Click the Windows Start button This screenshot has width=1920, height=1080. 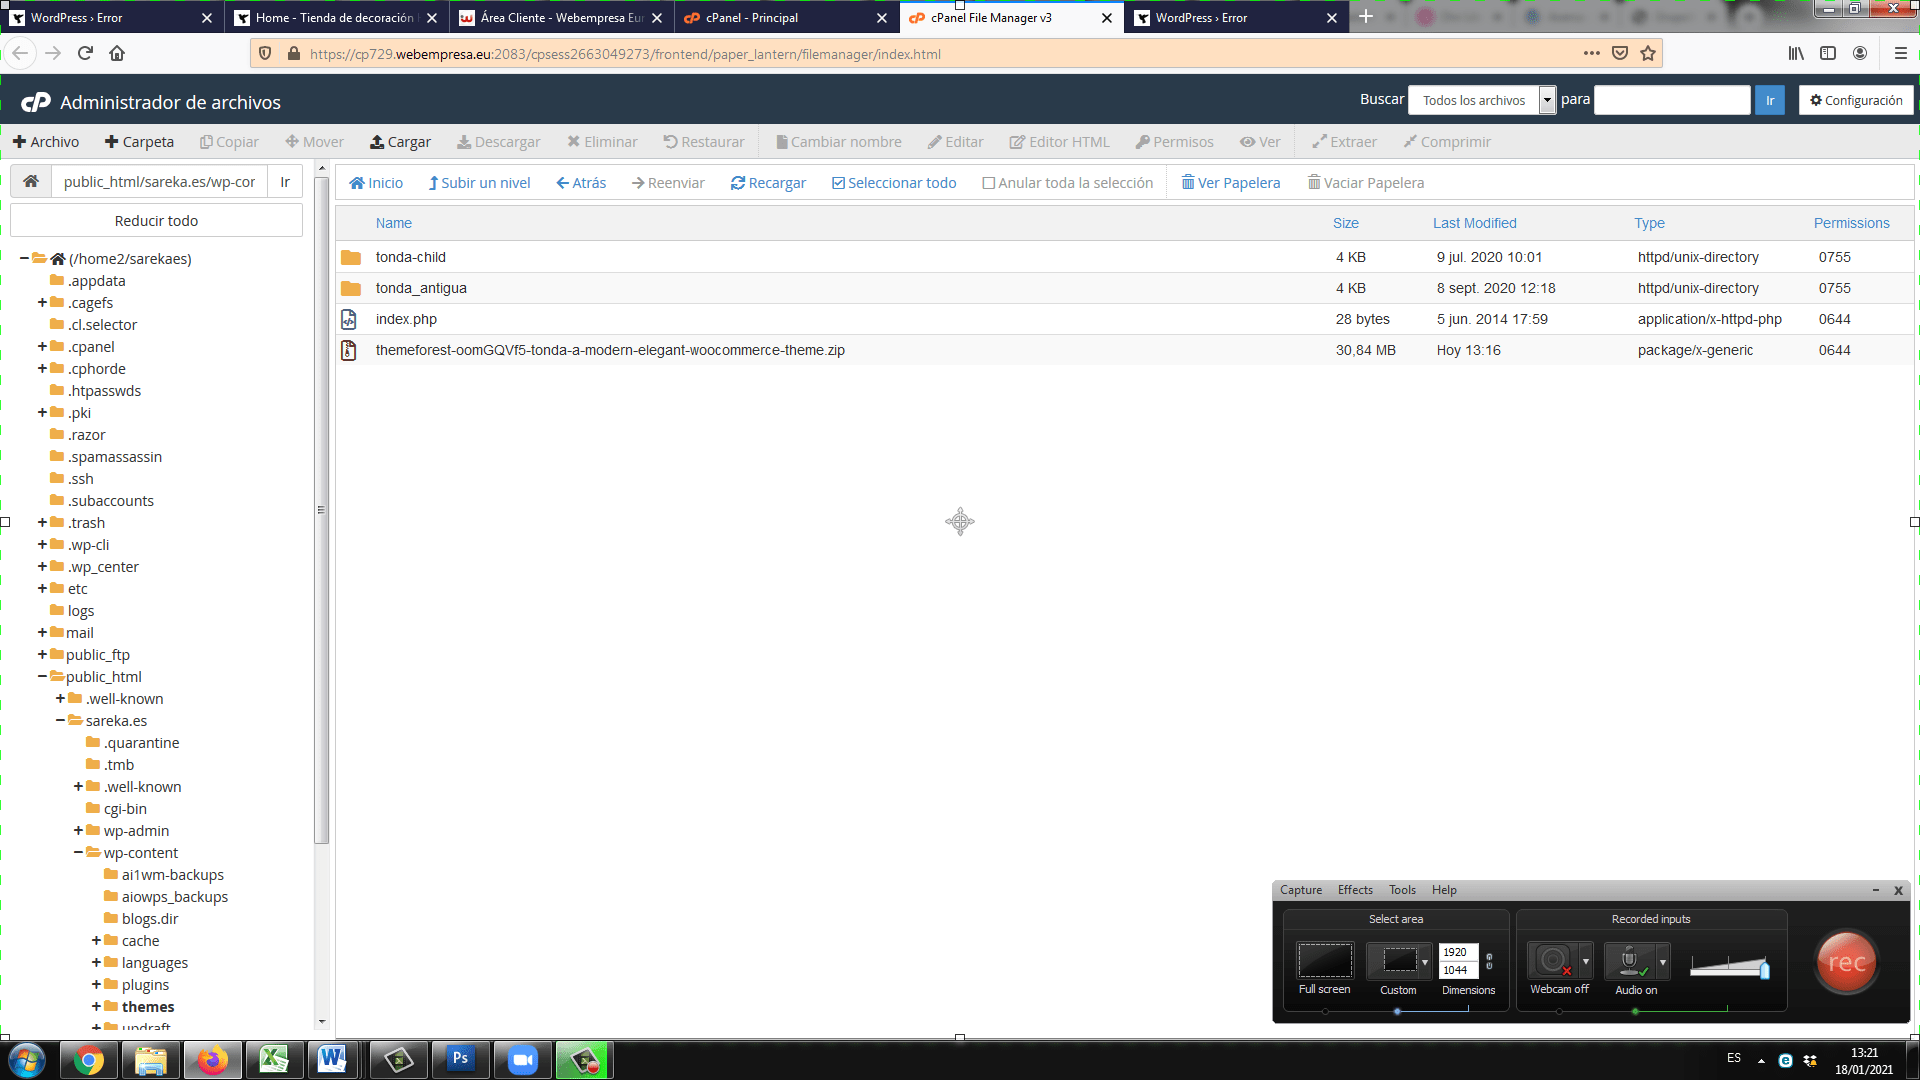point(27,1060)
